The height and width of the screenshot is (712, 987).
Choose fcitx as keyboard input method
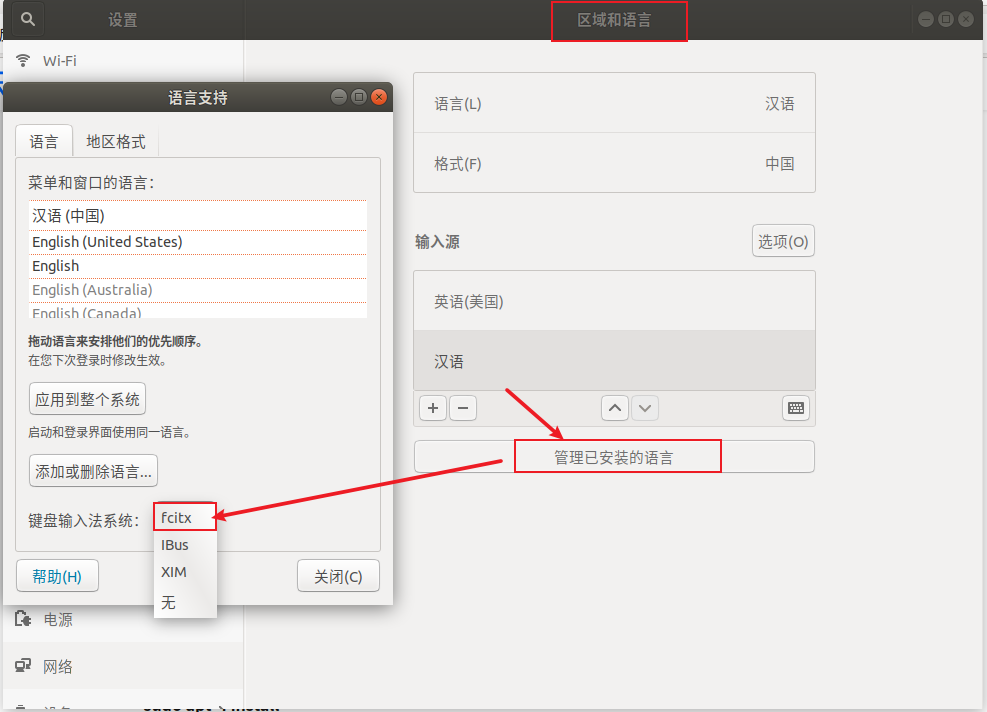point(185,517)
